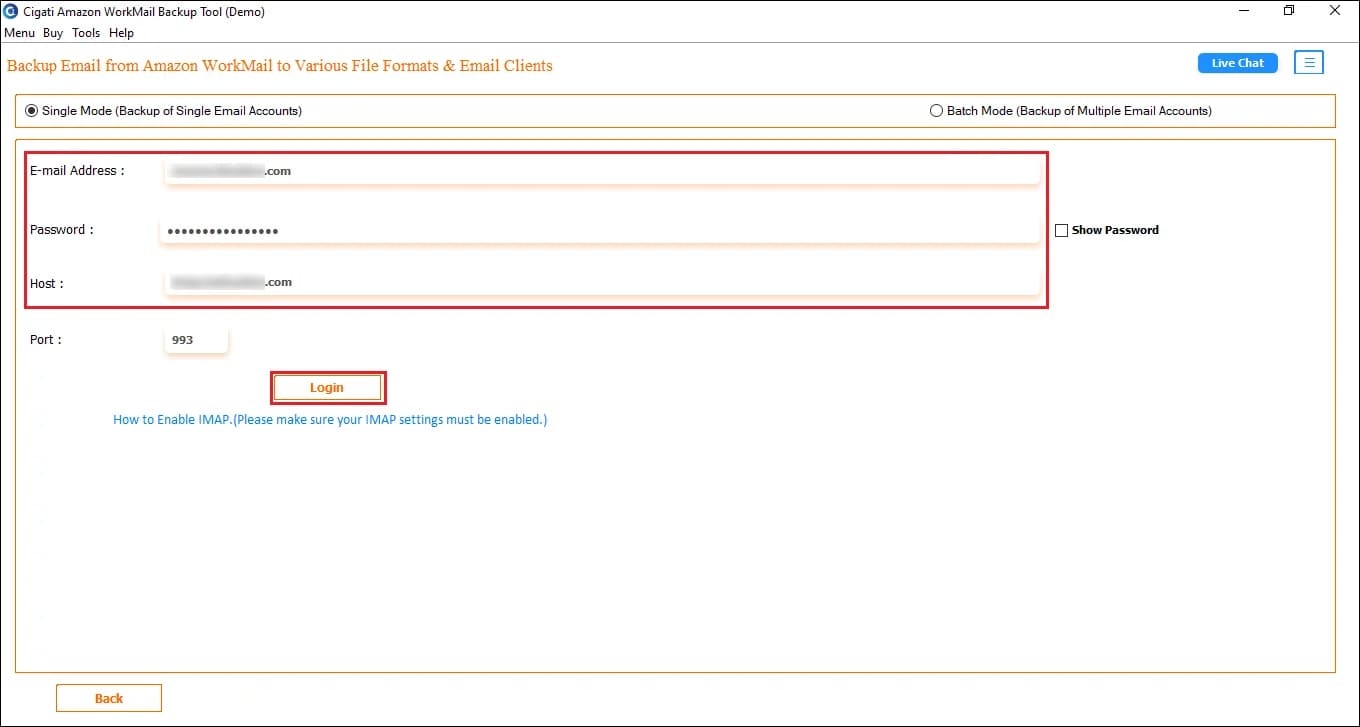
Task: Click the 'Host :' label
Action: tap(47, 284)
